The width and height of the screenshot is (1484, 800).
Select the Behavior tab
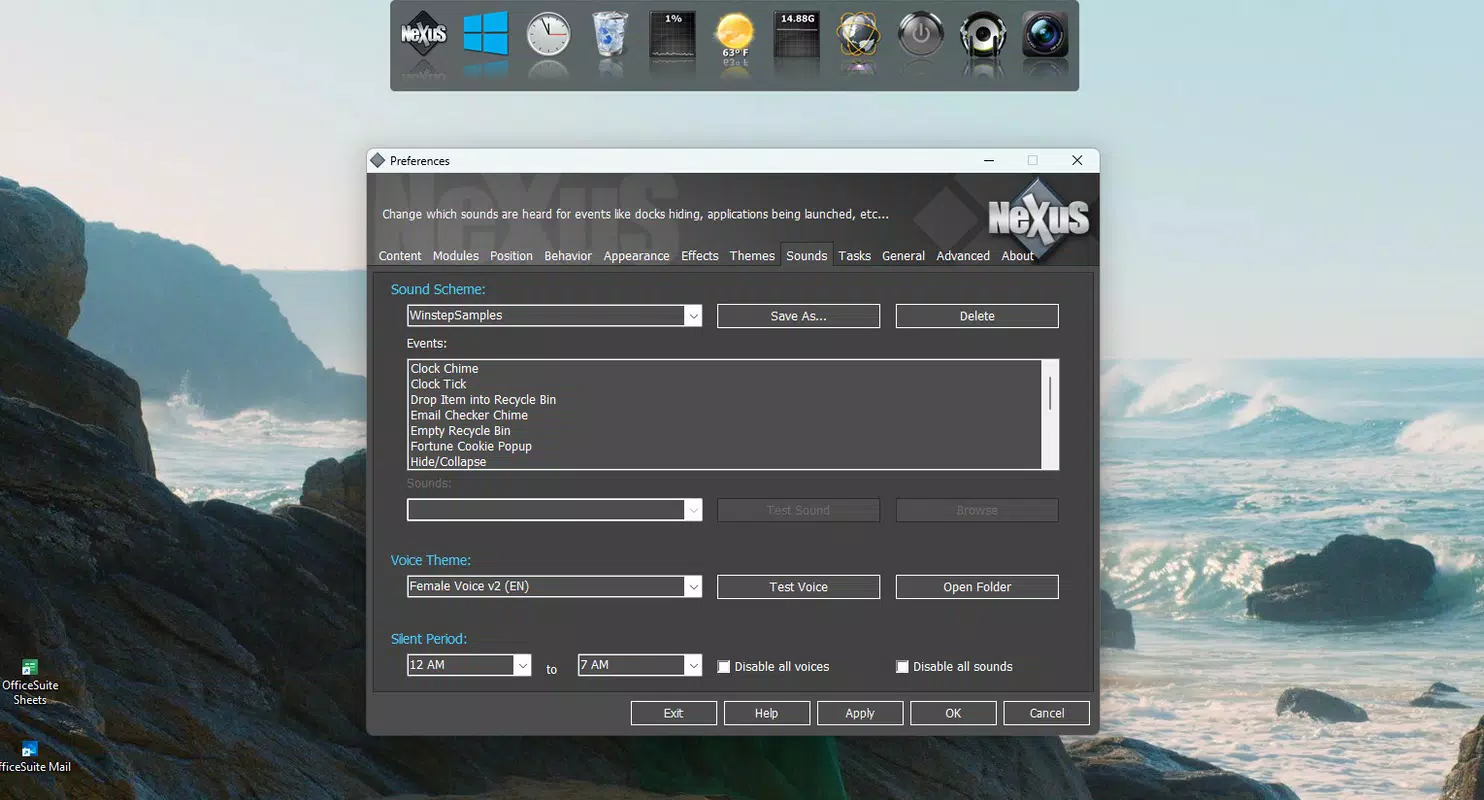pos(568,256)
